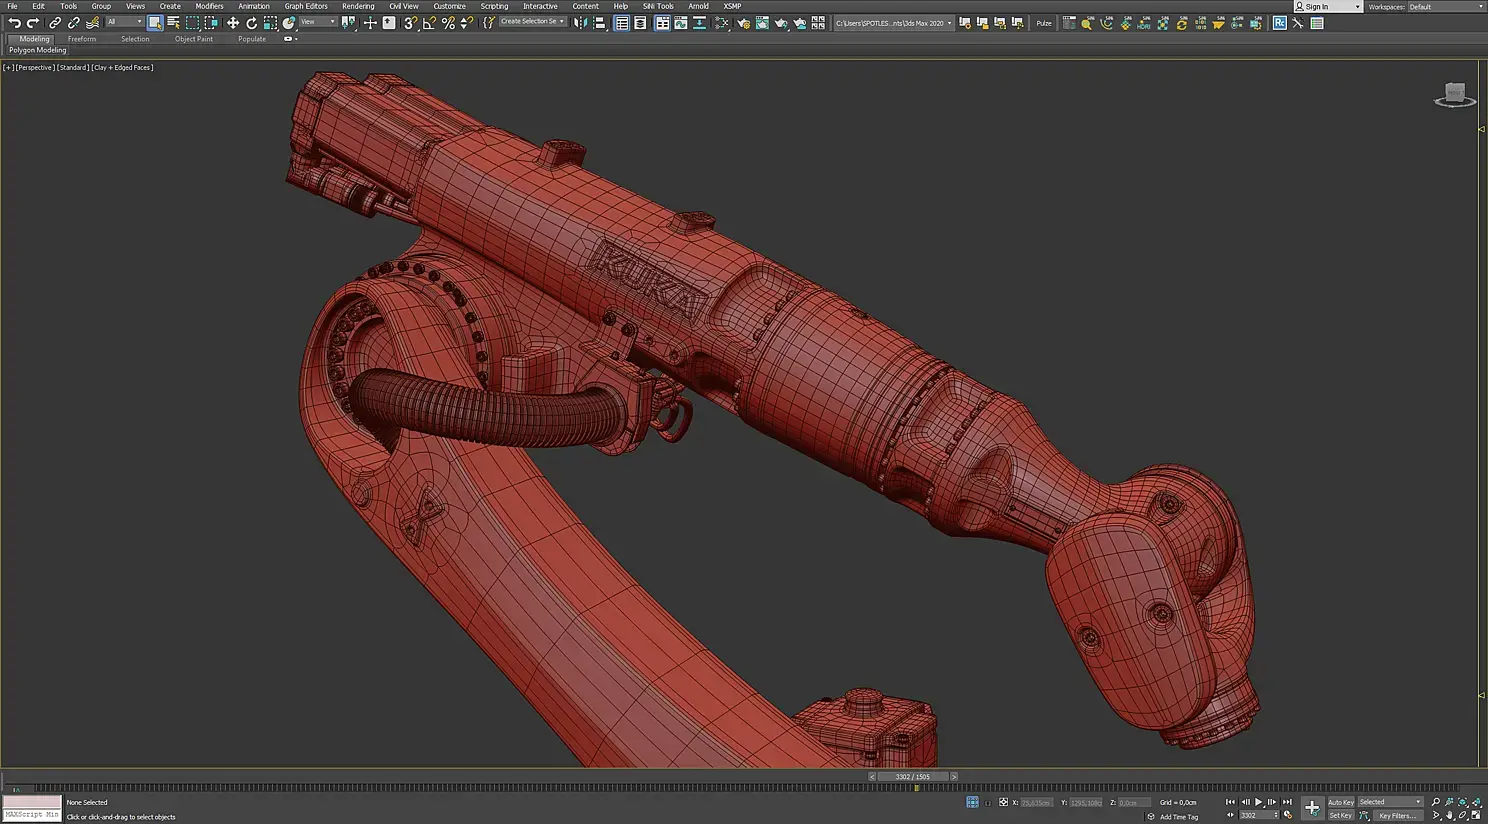
Task: Click the Select and Link icon
Action: (55, 23)
